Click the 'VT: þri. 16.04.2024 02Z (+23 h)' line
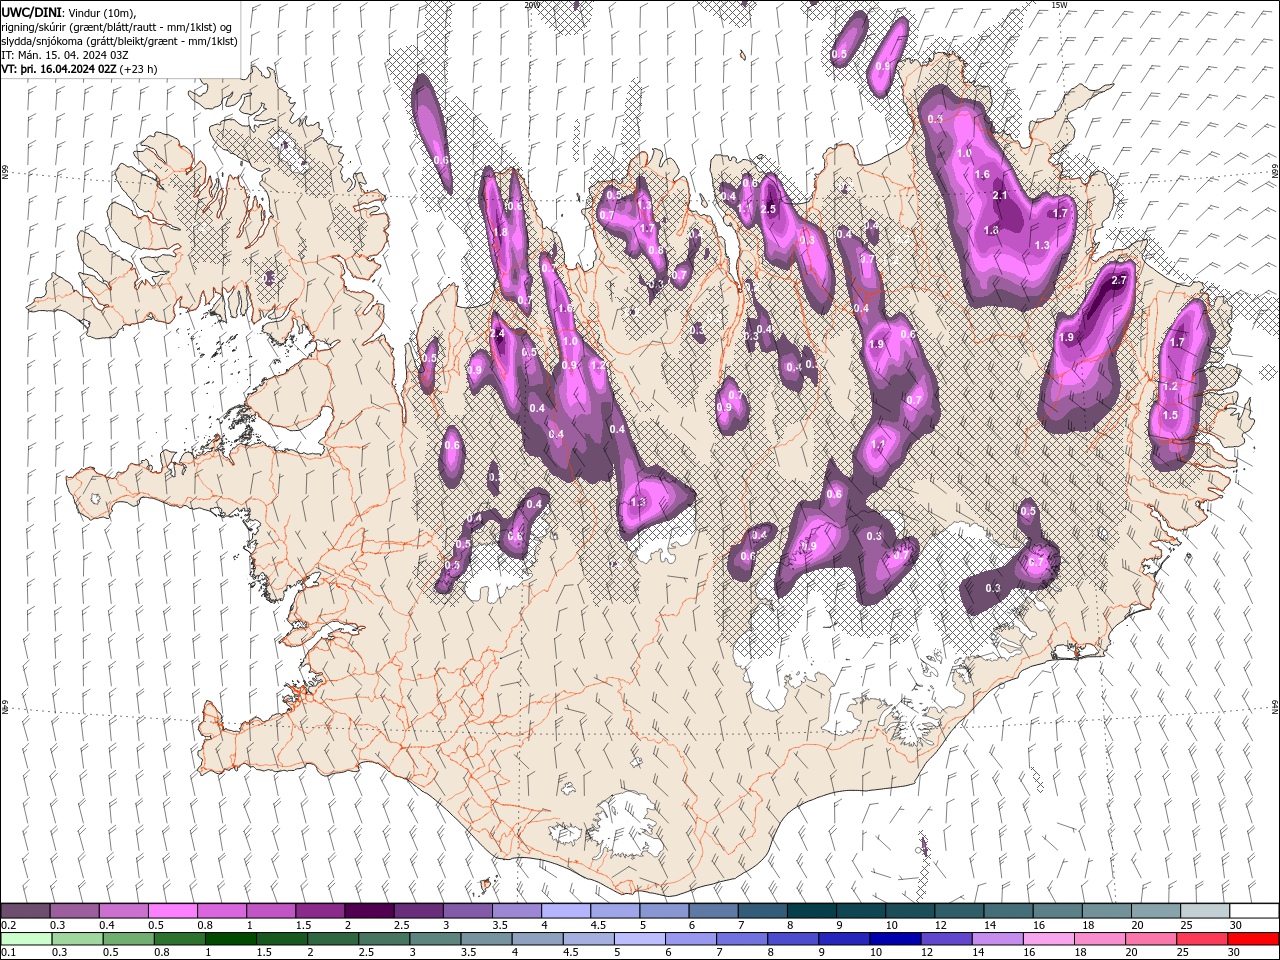 pos(80,69)
